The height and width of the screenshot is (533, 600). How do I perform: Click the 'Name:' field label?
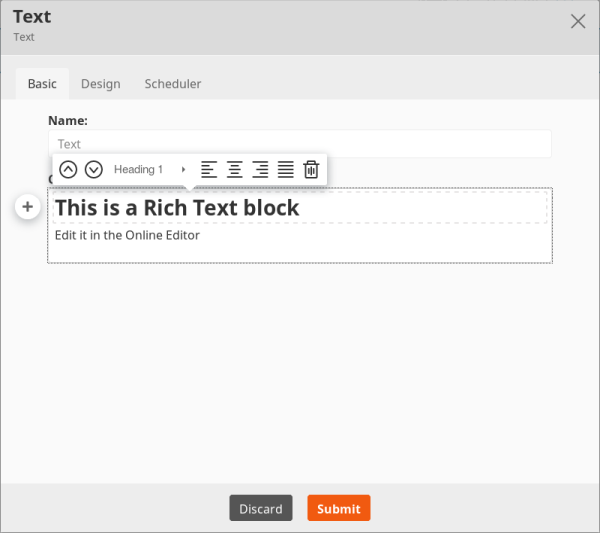pyautogui.click(x=68, y=120)
